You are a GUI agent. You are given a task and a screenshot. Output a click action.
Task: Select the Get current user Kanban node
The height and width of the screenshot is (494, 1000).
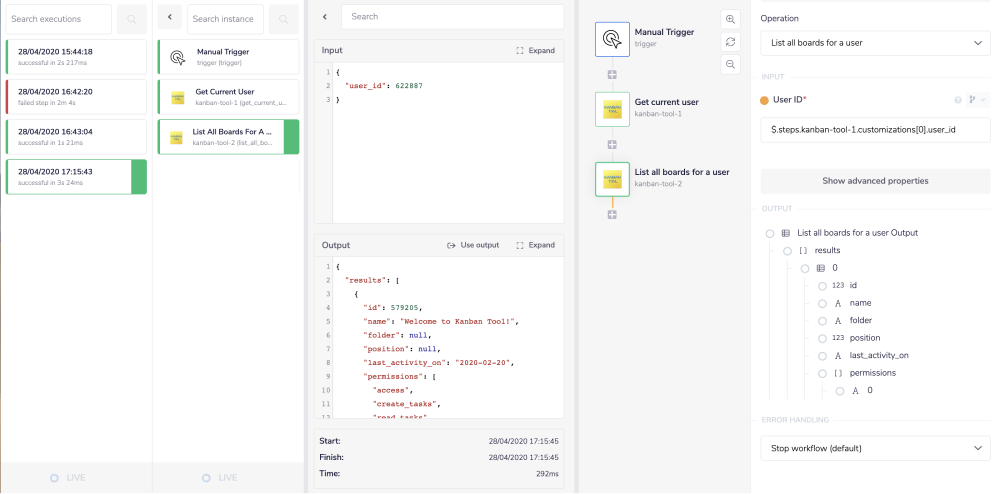[x=613, y=108]
